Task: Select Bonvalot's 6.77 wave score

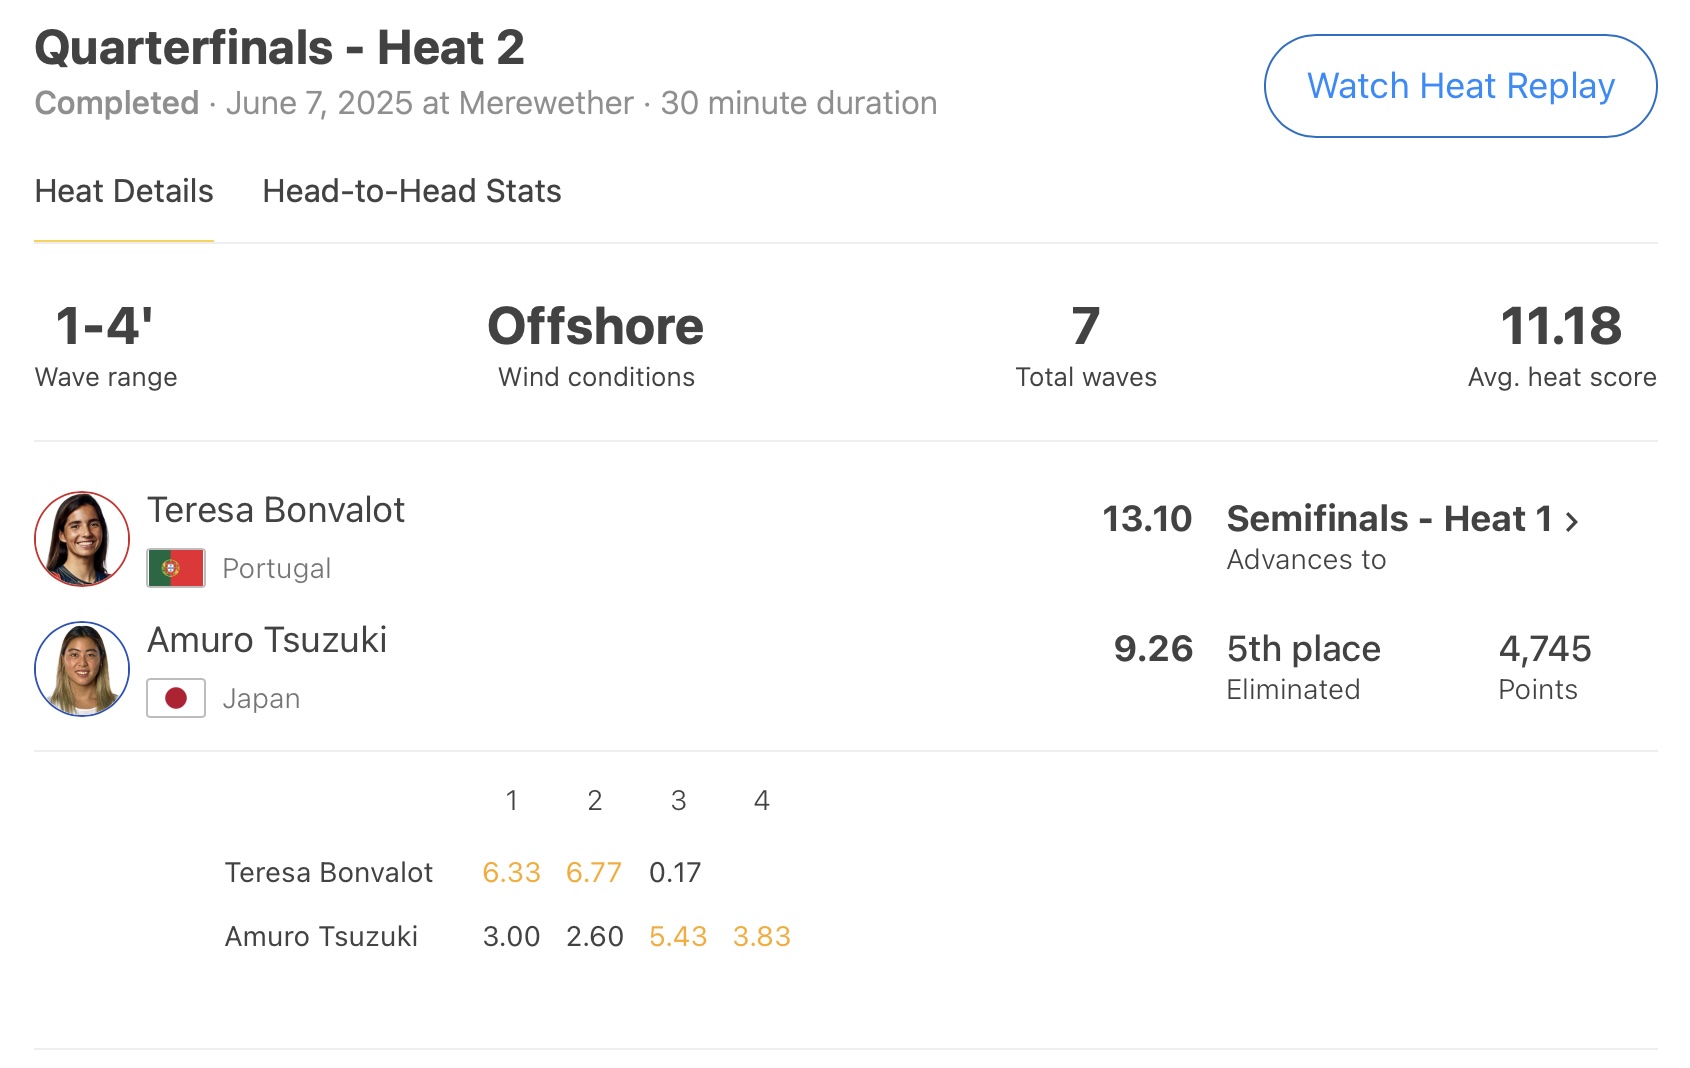Action: click(x=594, y=873)
